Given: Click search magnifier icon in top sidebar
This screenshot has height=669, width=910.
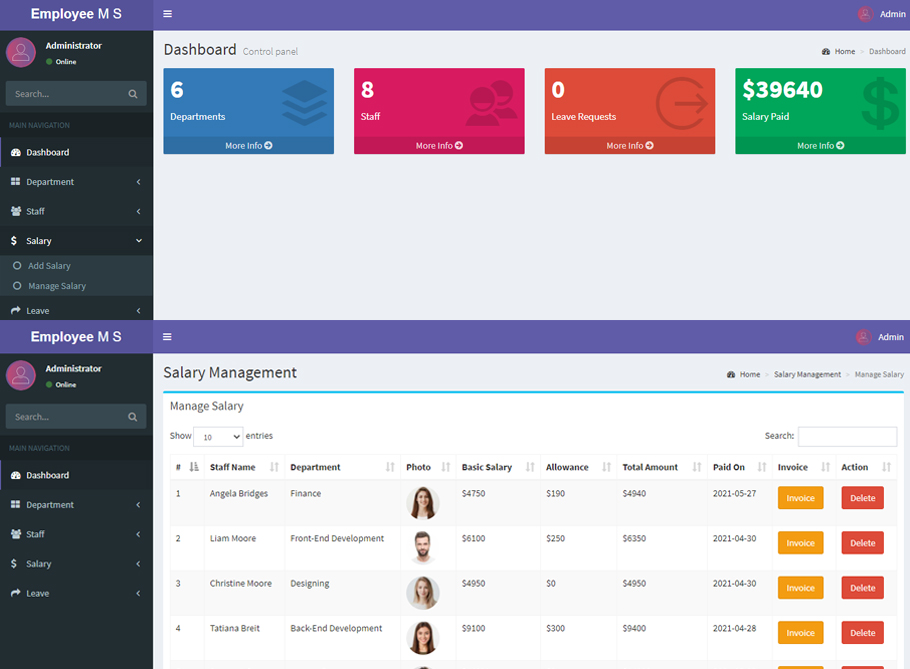Looking at the screenshot, I should pos(133,94).
